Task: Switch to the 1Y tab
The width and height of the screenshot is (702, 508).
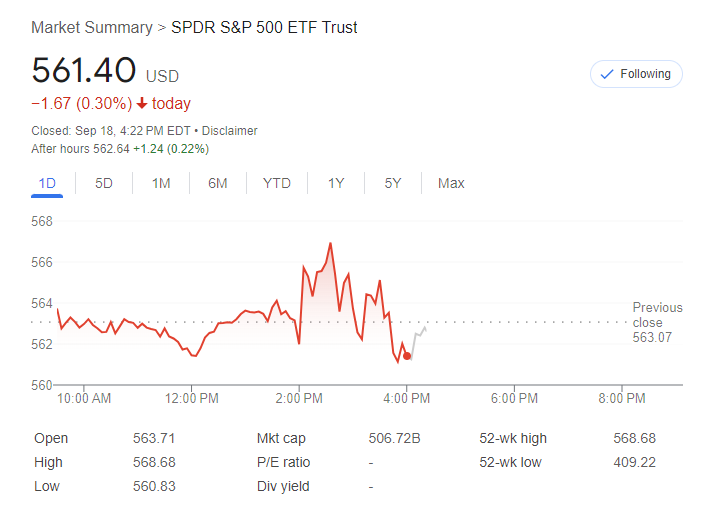Action: pyautogui.click(x=336, y=183)
